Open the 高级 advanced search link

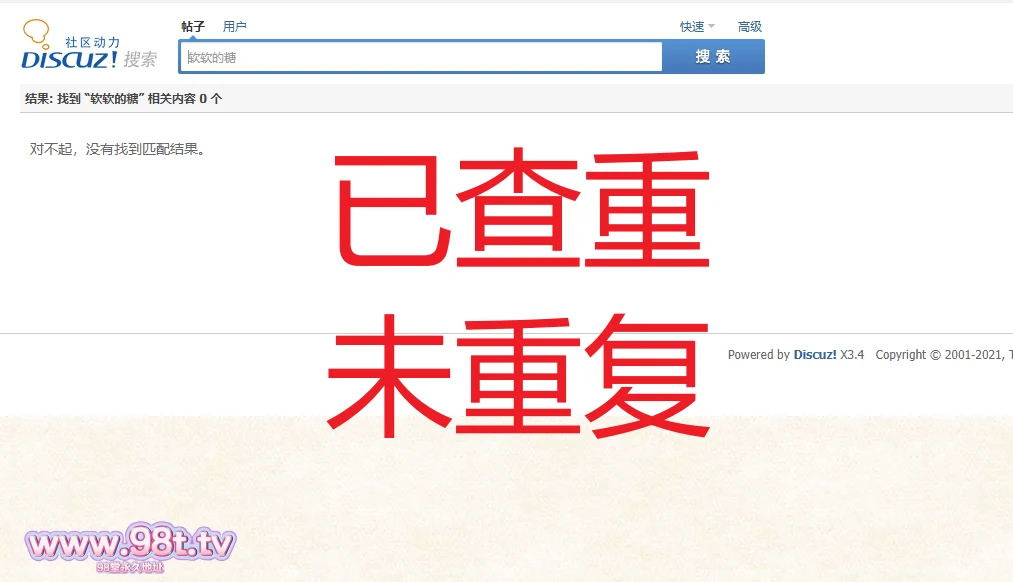point(750,27)
